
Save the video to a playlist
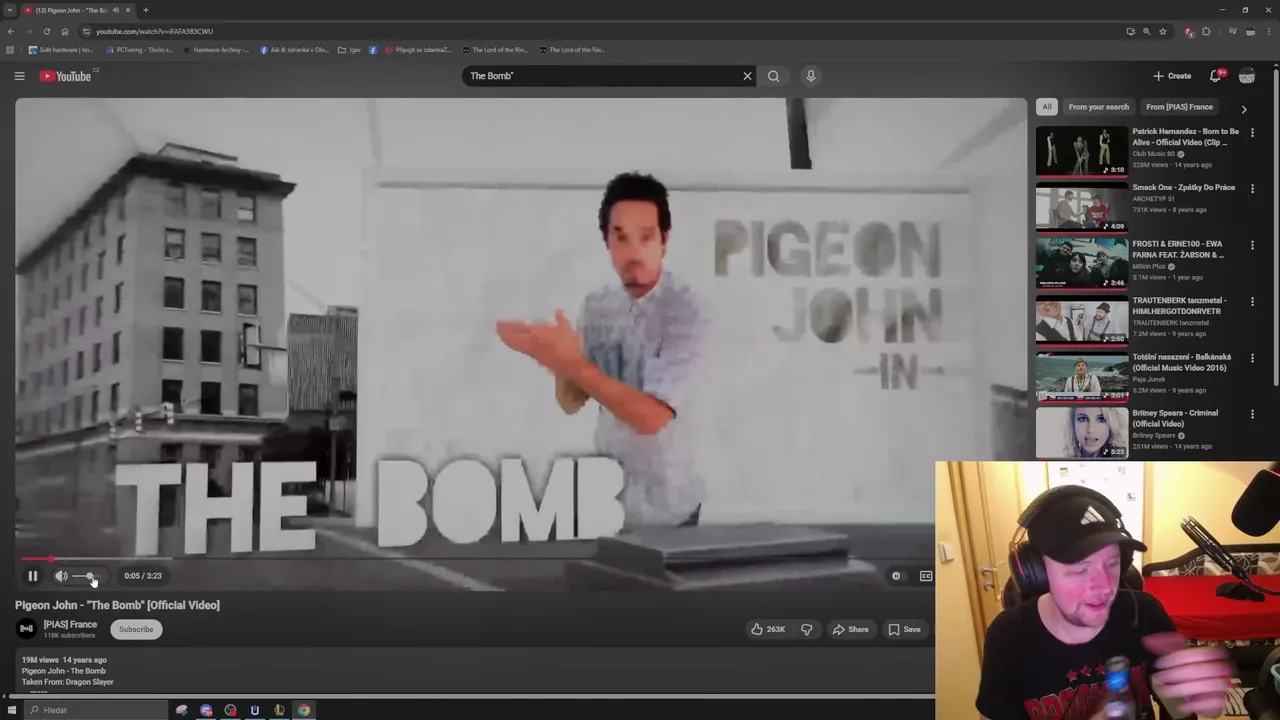coord(904,629)
